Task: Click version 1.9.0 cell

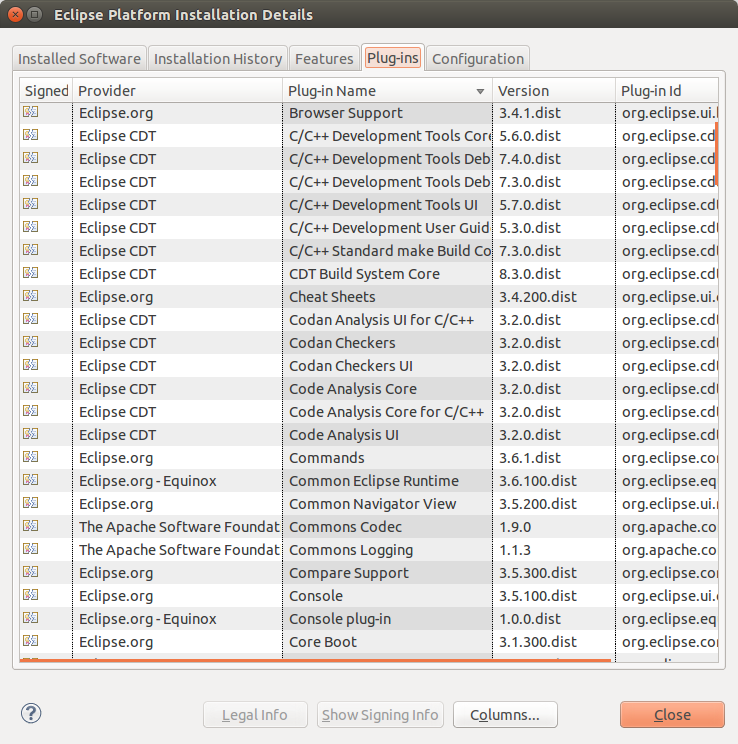Action: pyautogui.click(x=554, y=527)
